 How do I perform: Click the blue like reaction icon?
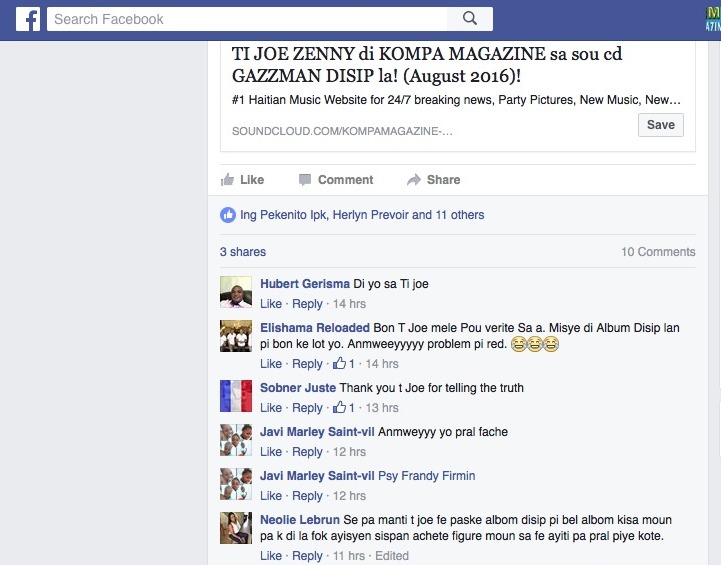(228, 215)
